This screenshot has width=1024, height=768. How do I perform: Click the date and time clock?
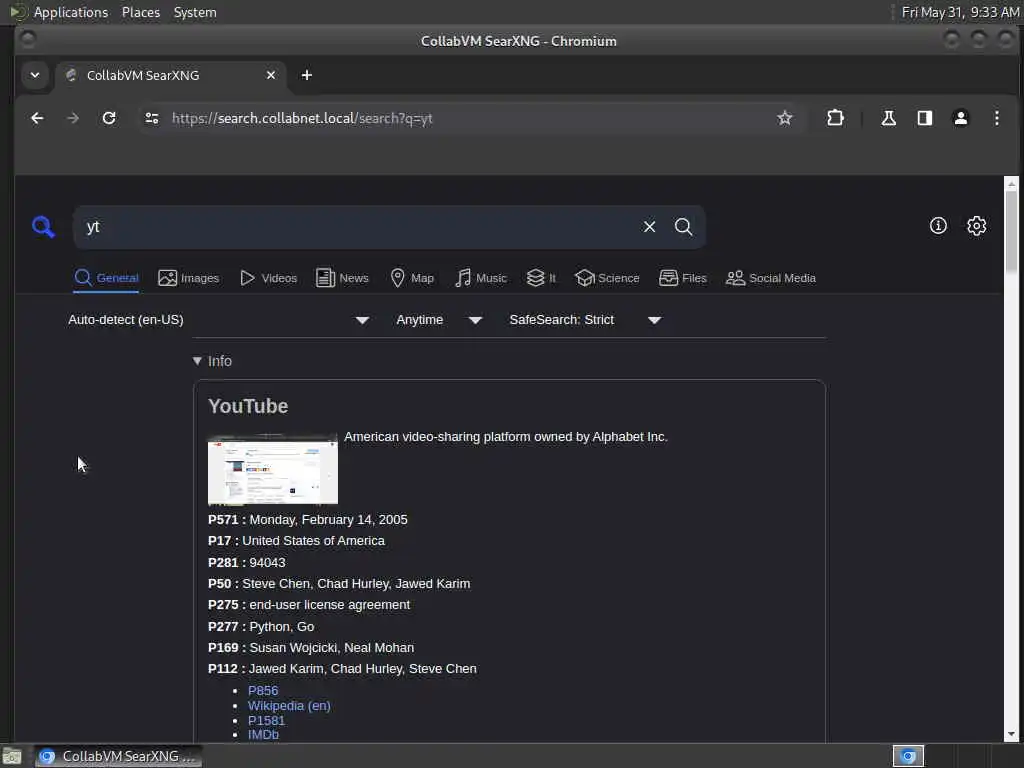[x=960, y=12]
